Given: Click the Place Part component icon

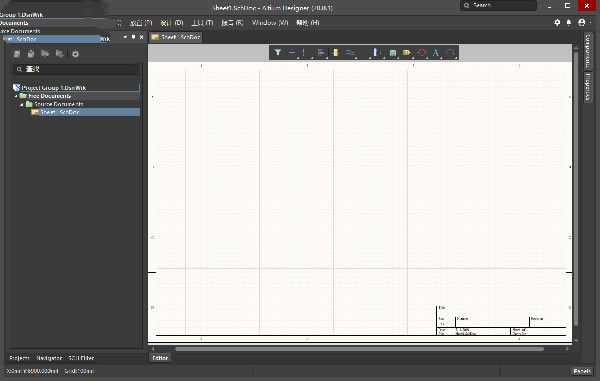Looking at the screenshot, I should click(x=336, y=52).
